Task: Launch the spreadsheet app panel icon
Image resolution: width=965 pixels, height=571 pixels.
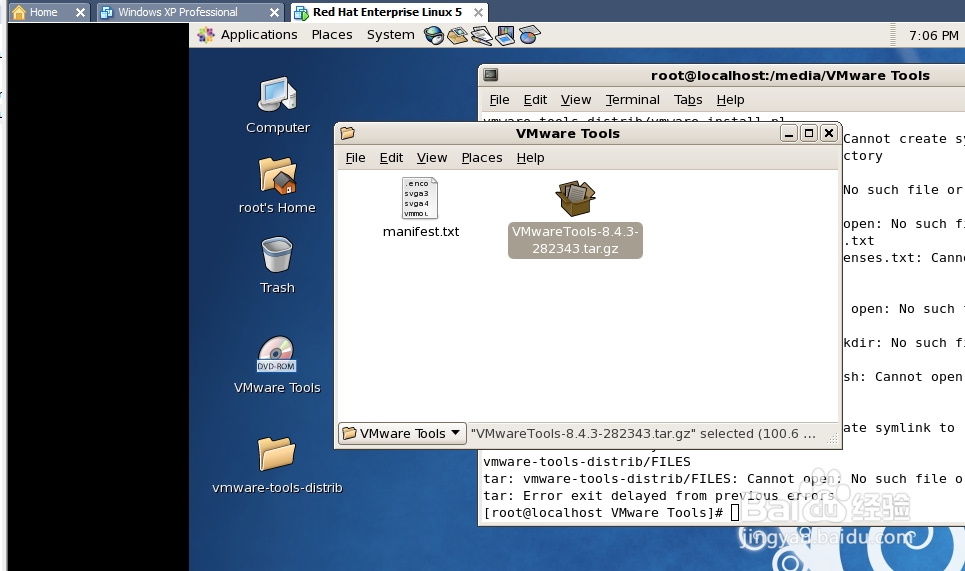Action: (529, 35)
